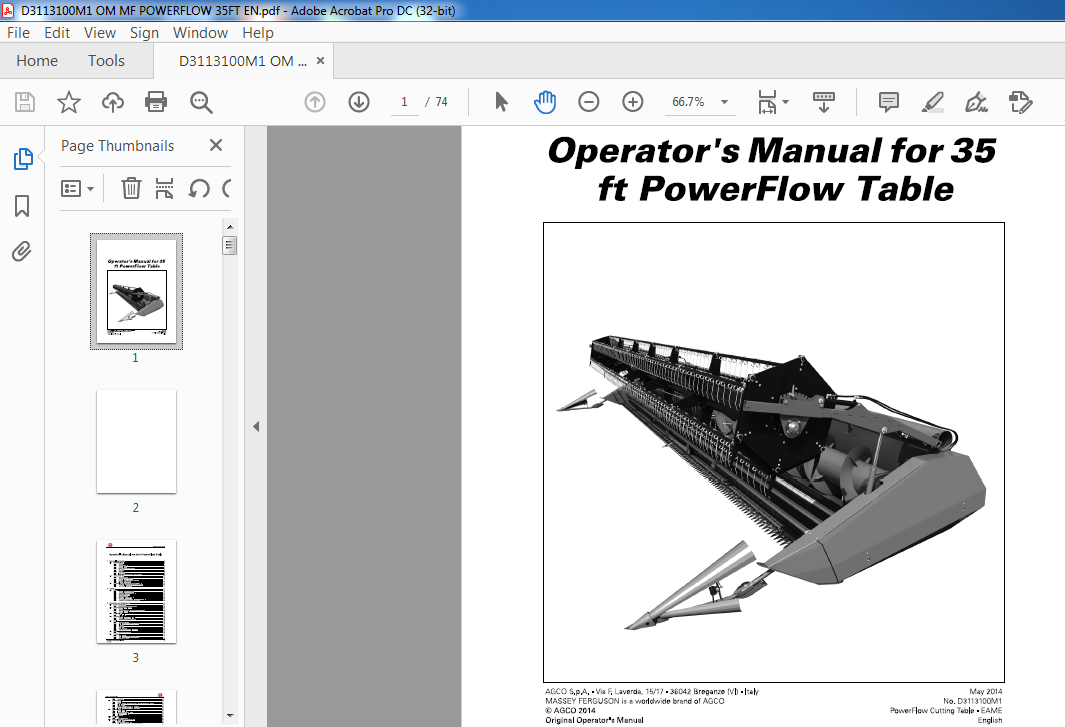Screen dimensions: 1065x727
Task: Click the thumbnails scrollbar handle
Action: (x=230, y=245)
